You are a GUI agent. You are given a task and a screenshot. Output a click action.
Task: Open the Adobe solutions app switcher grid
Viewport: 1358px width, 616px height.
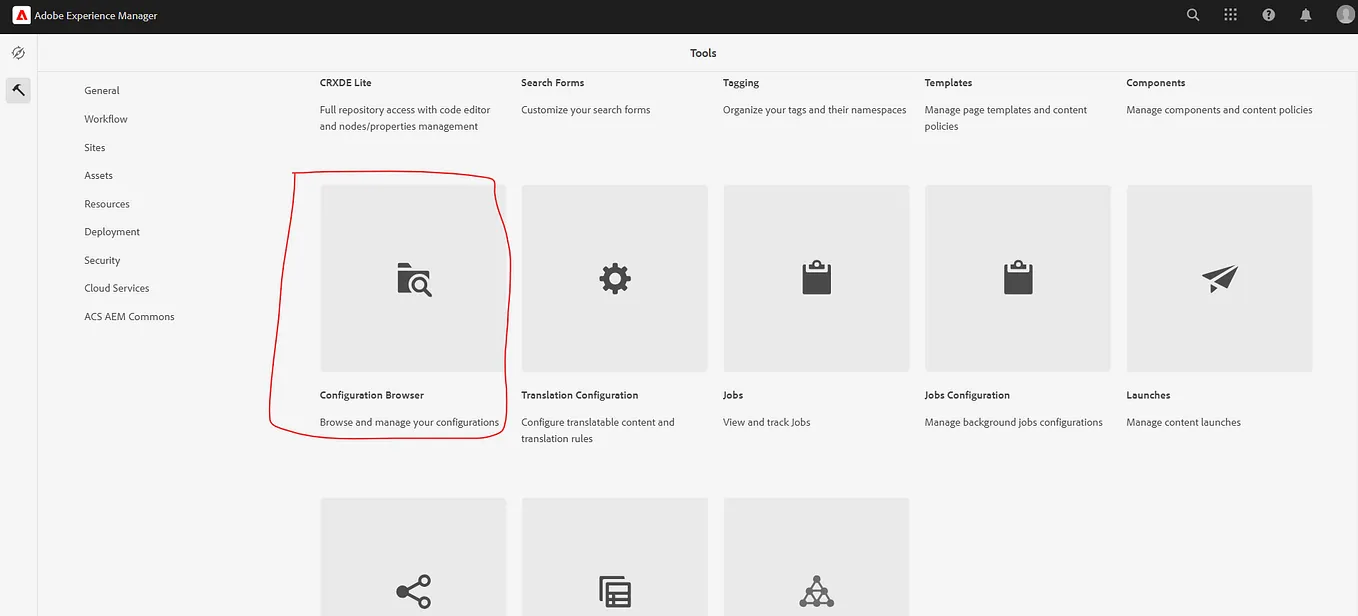pos(1230,14)
